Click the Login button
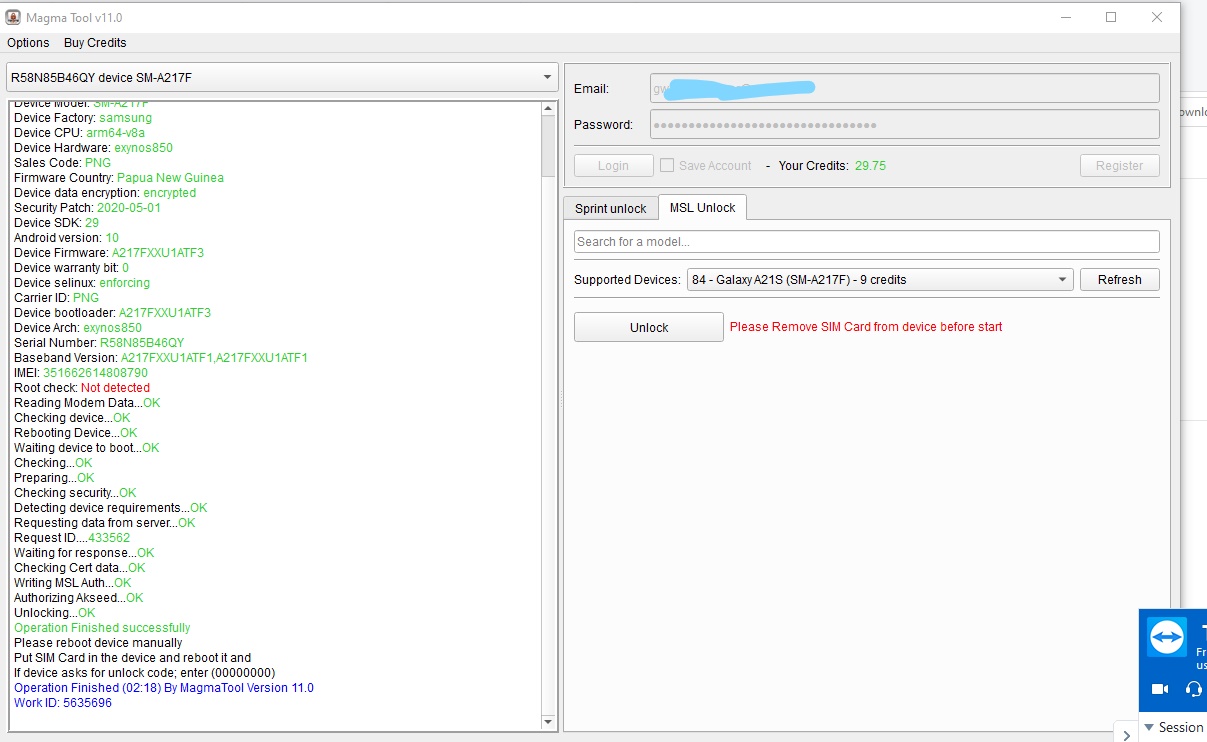This screenshot has width=1207, height=742. pos(613,166)
